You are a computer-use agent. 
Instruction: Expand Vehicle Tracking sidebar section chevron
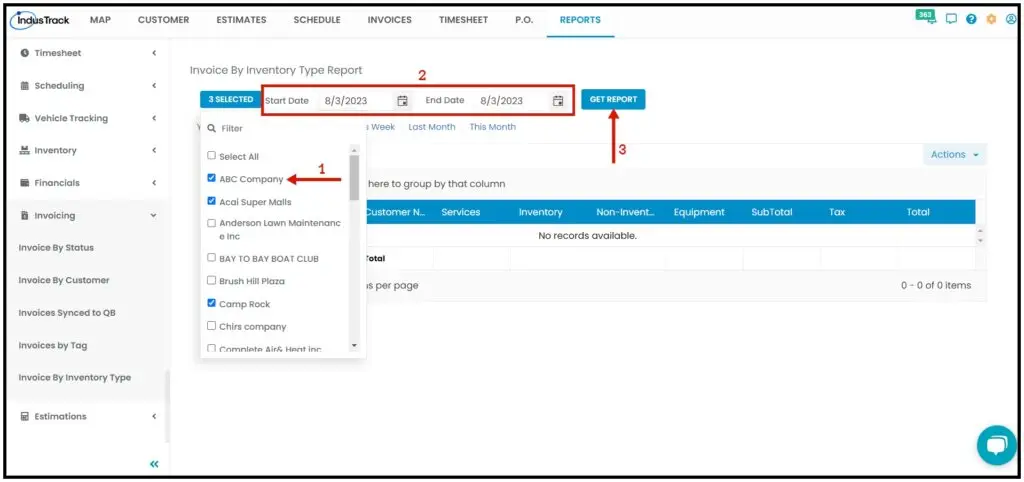pos(154,118)
